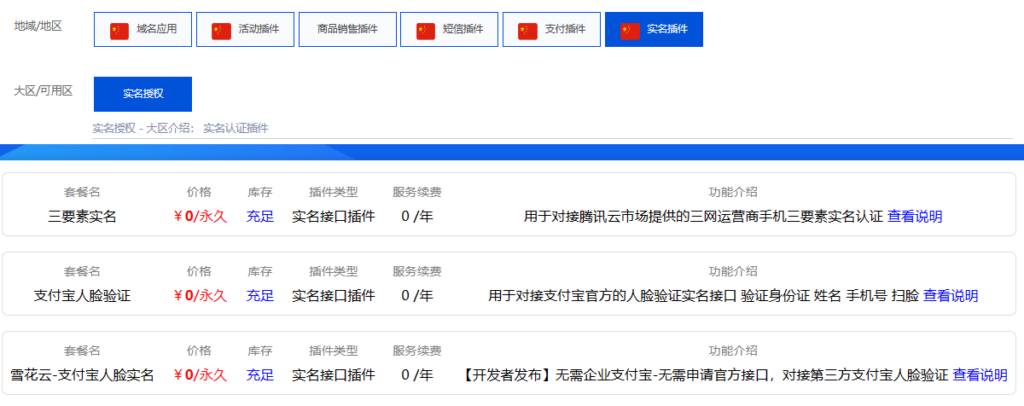Click the flag icon on 域名应用 tab
This screenshot has height=406, width=1024.
120,30
